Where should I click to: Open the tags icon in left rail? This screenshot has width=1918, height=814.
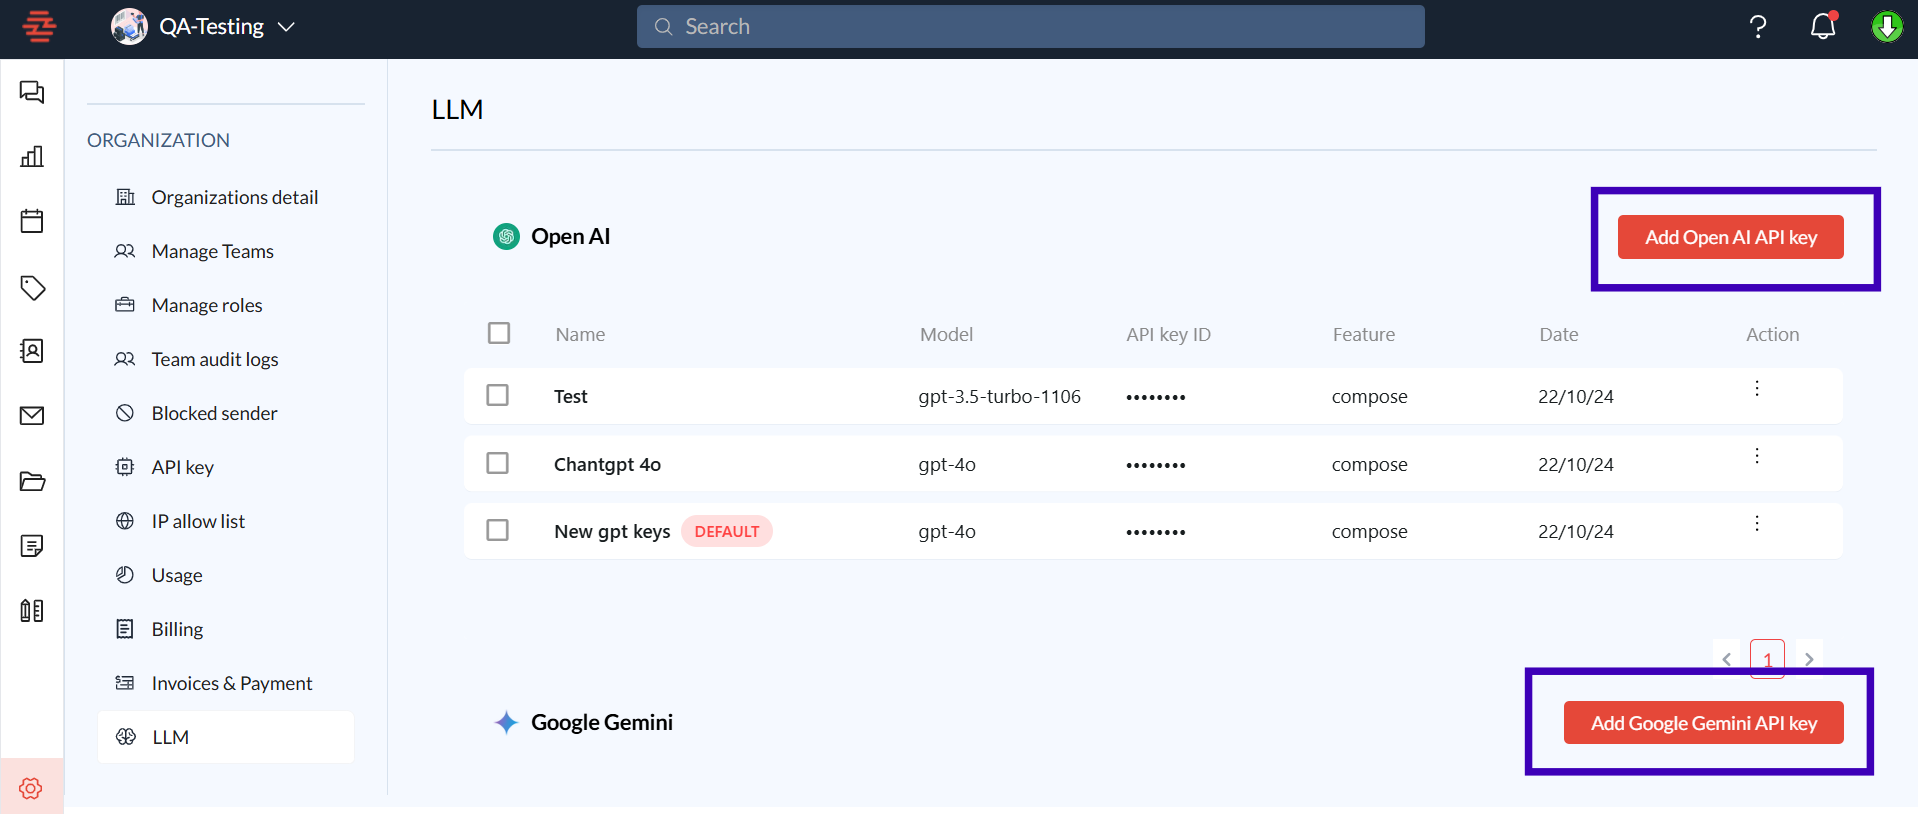tap(32, 288)
